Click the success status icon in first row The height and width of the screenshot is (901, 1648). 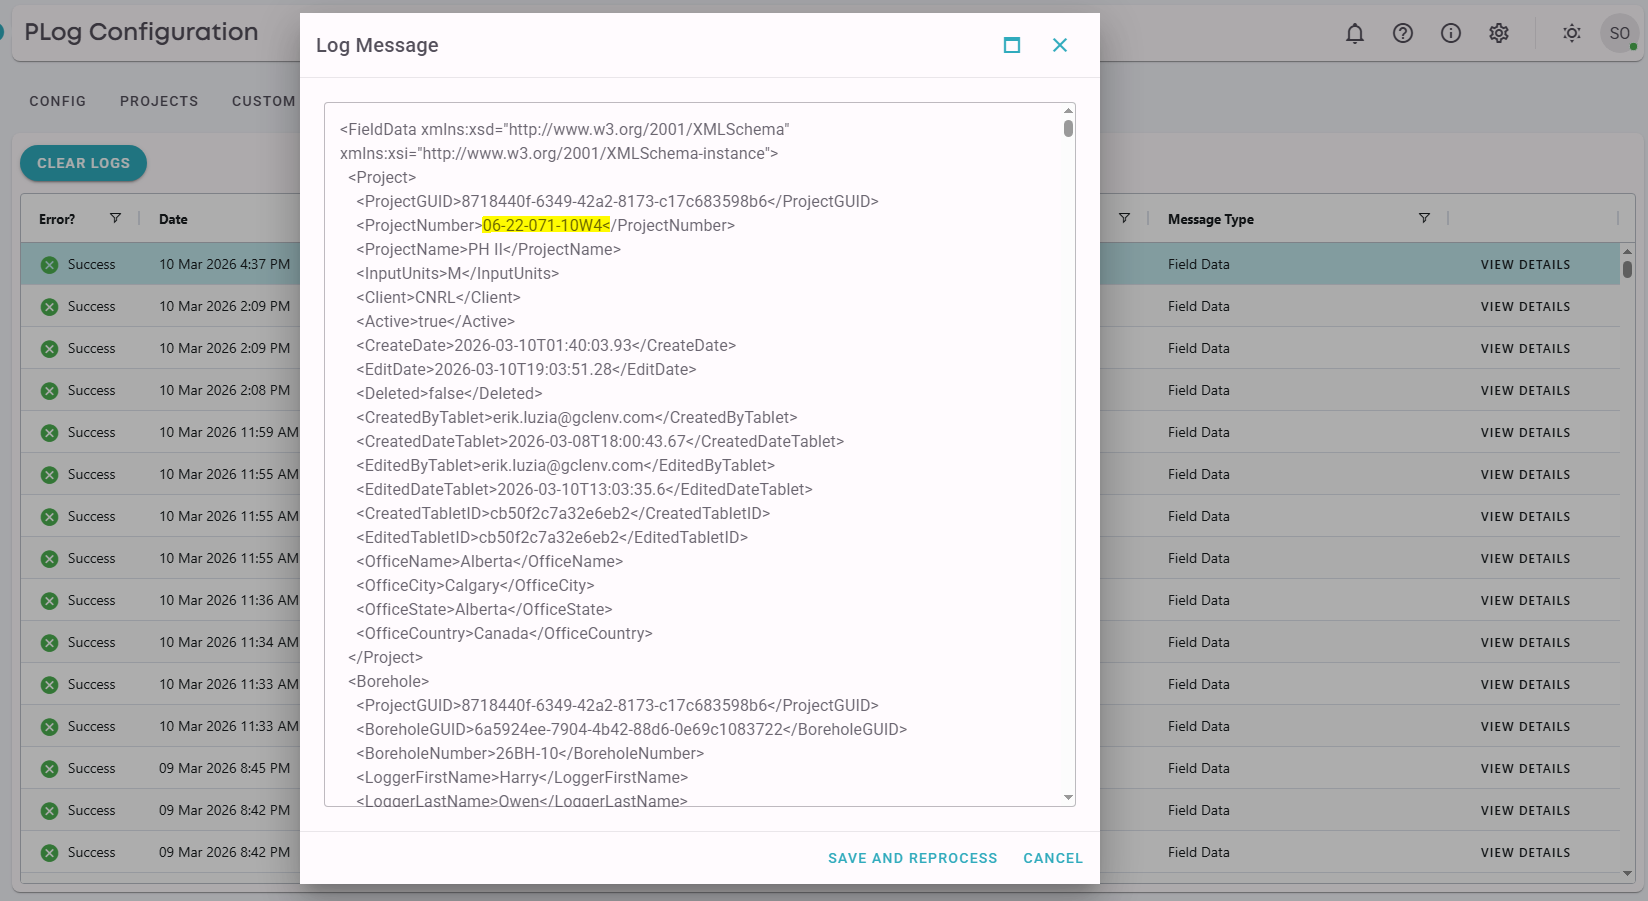point(49,265)
